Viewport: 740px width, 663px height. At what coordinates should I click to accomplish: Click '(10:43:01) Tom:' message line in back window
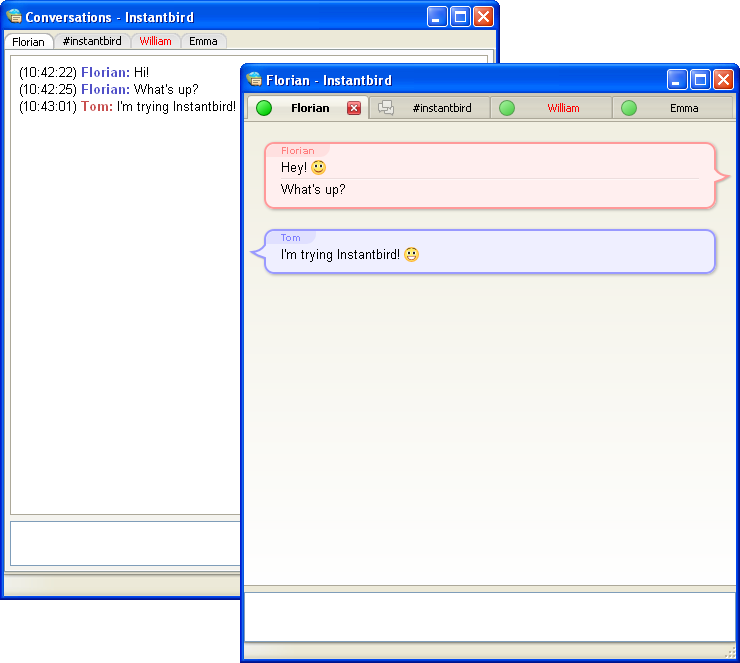coord(127,107)
